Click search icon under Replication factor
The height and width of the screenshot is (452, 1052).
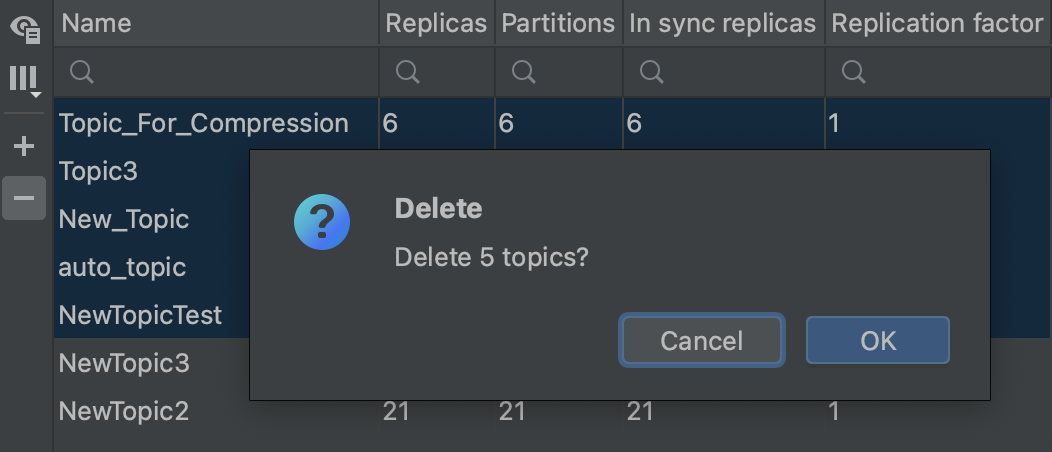(x=854, y=72)
